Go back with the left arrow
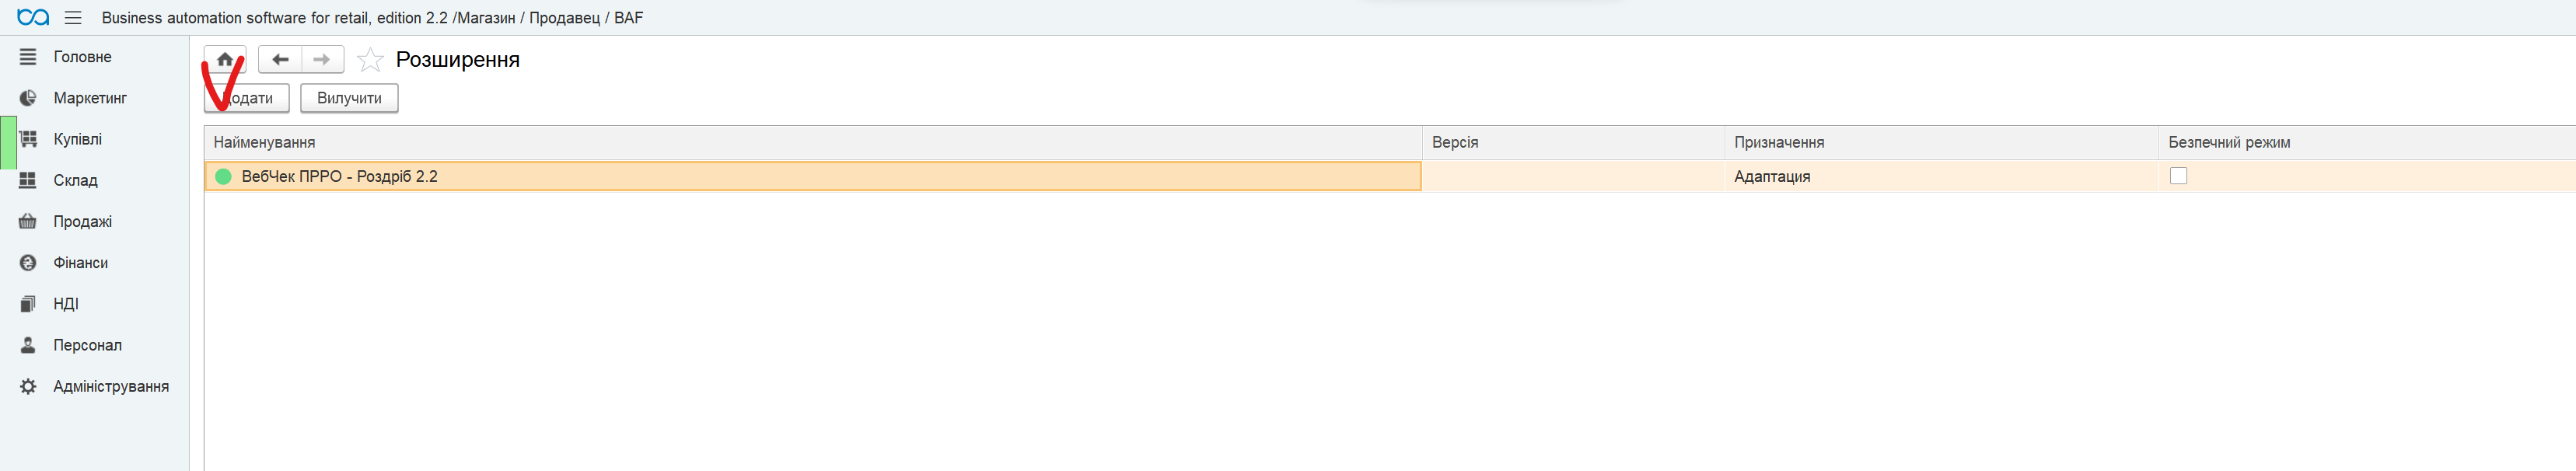 tap(280, 60)
